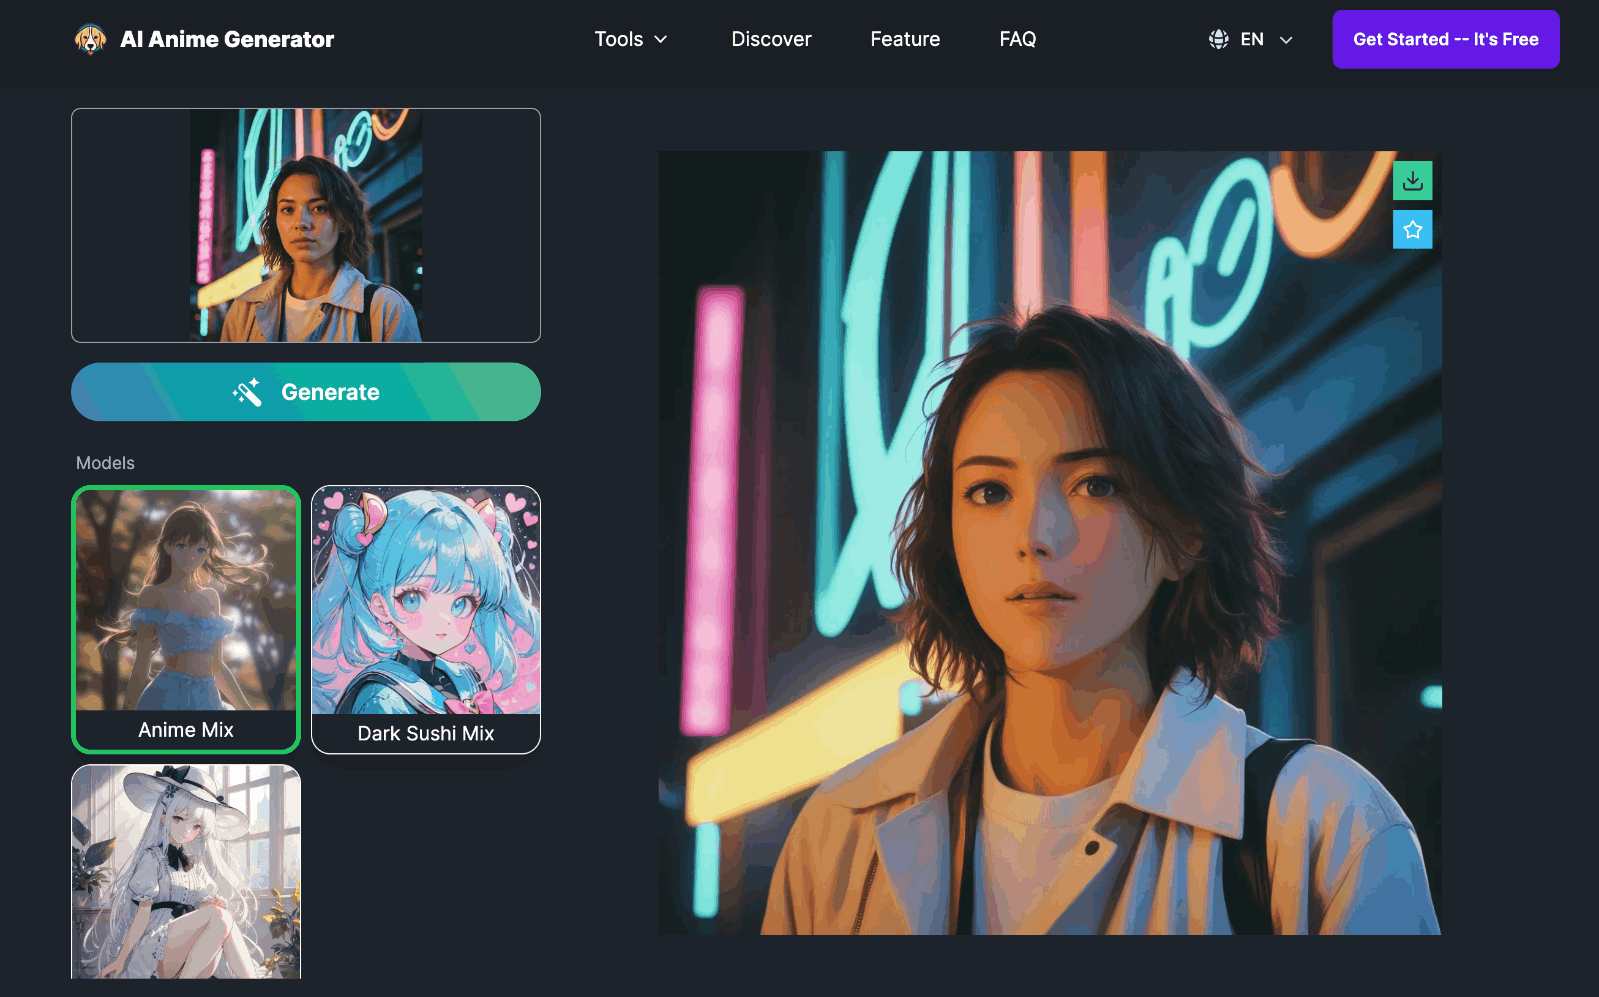1599x997 pixels.
Task: Expand the Tools dropdown menu
Action: [630, 40]
